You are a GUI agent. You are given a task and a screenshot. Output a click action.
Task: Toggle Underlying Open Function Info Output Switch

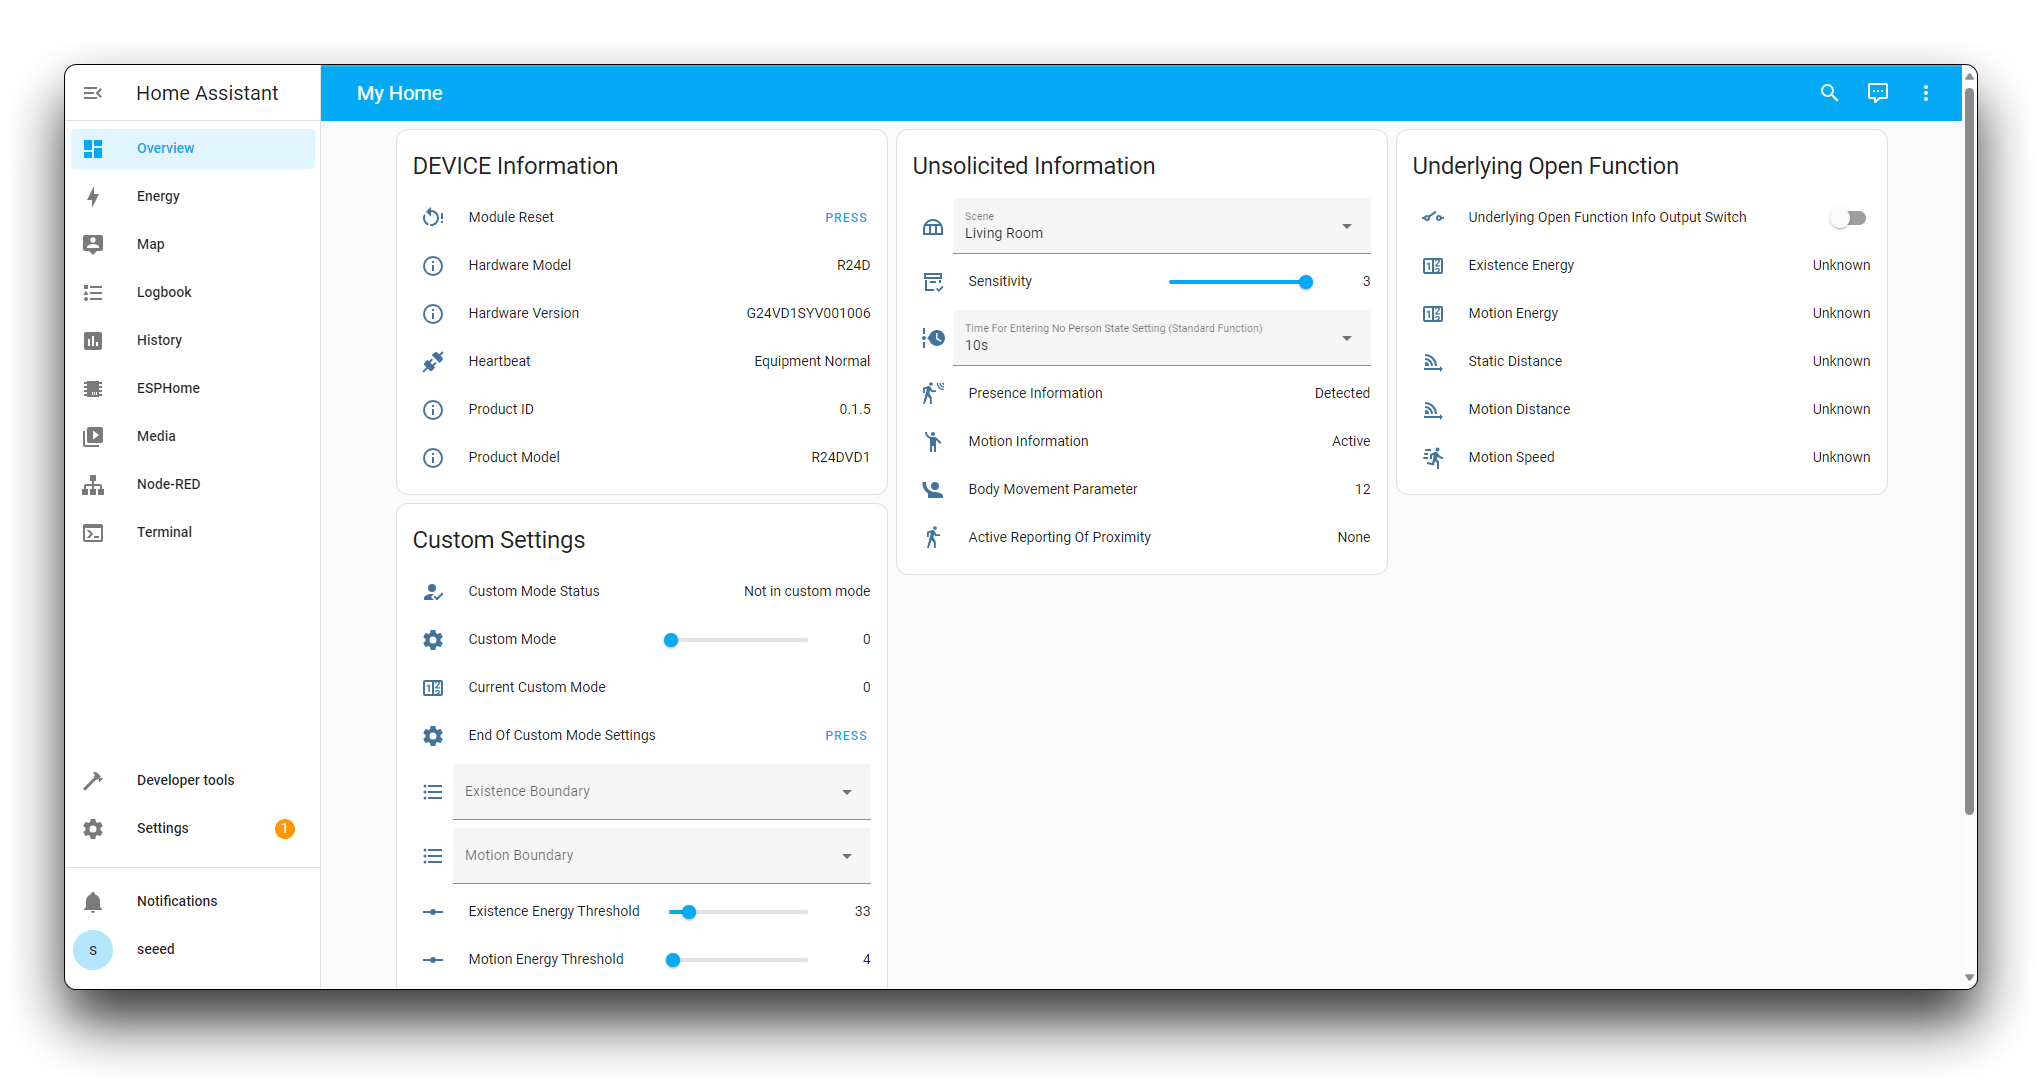point(1847,217)
